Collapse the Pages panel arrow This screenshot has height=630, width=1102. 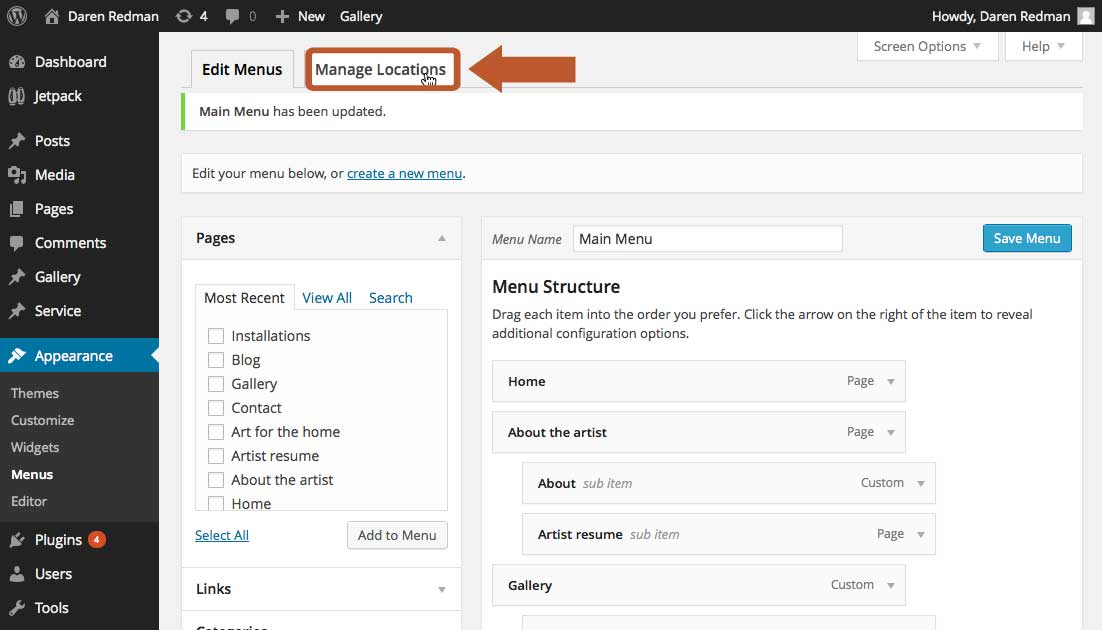point(441,238)
